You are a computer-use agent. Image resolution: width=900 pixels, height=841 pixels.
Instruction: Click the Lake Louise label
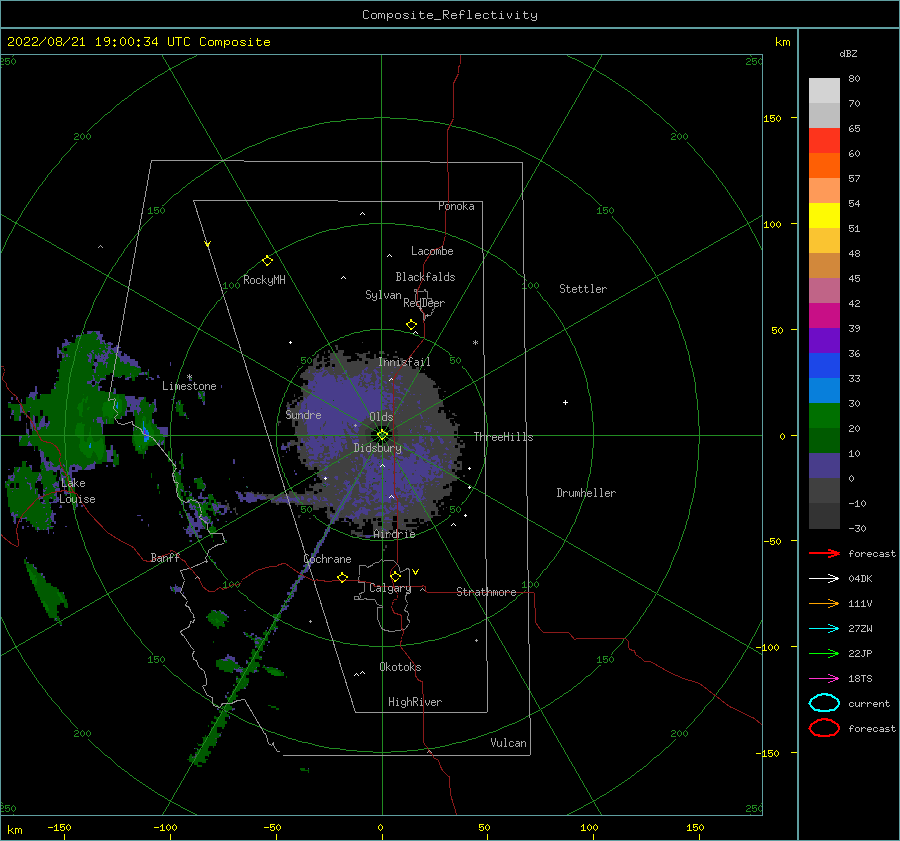pos(77,491)
